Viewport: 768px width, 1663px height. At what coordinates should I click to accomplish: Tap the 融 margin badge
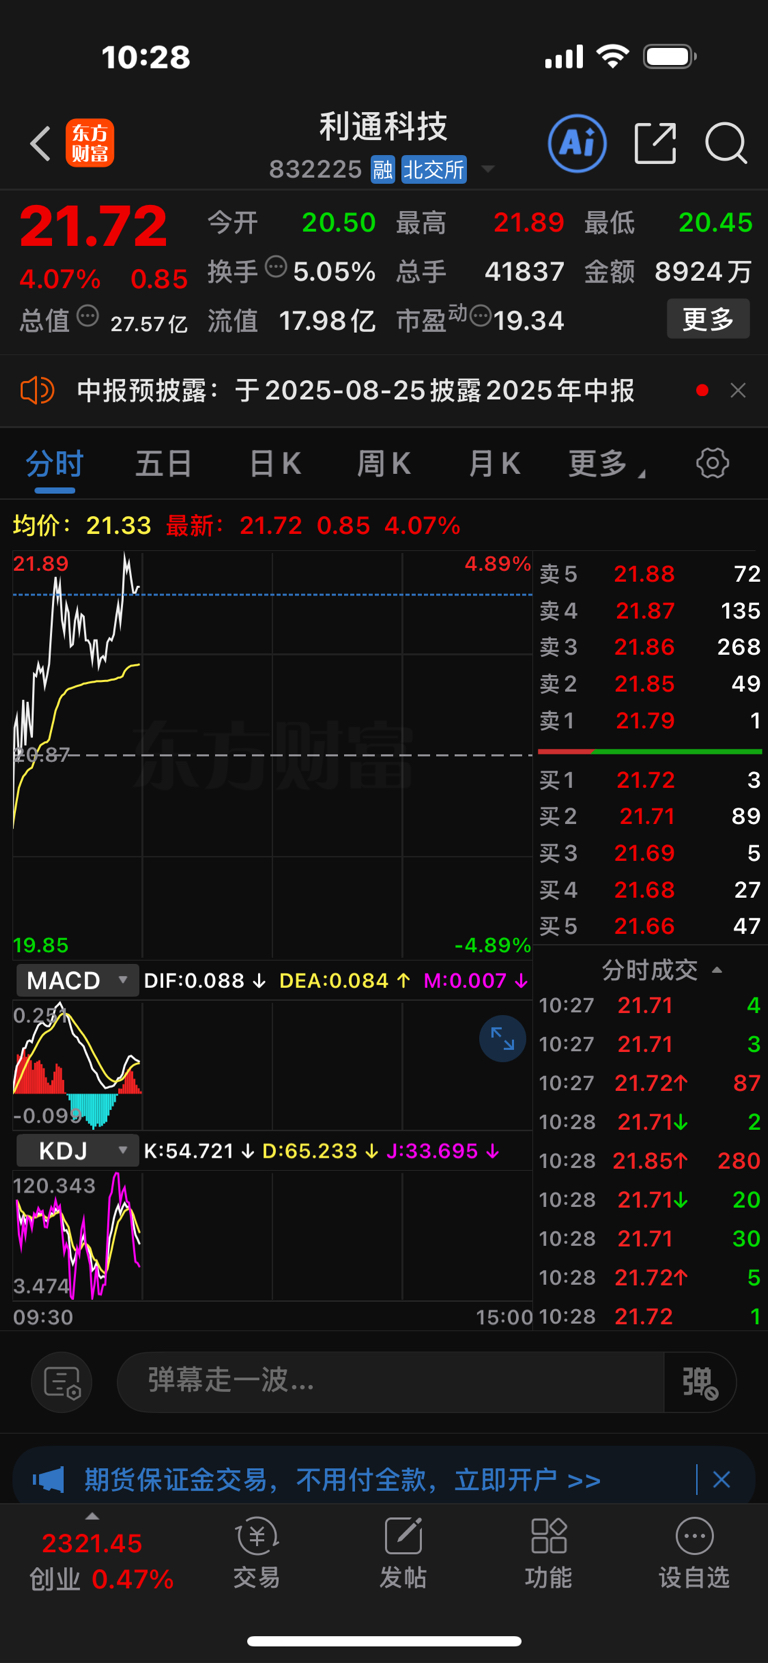(x=382, y=169)
